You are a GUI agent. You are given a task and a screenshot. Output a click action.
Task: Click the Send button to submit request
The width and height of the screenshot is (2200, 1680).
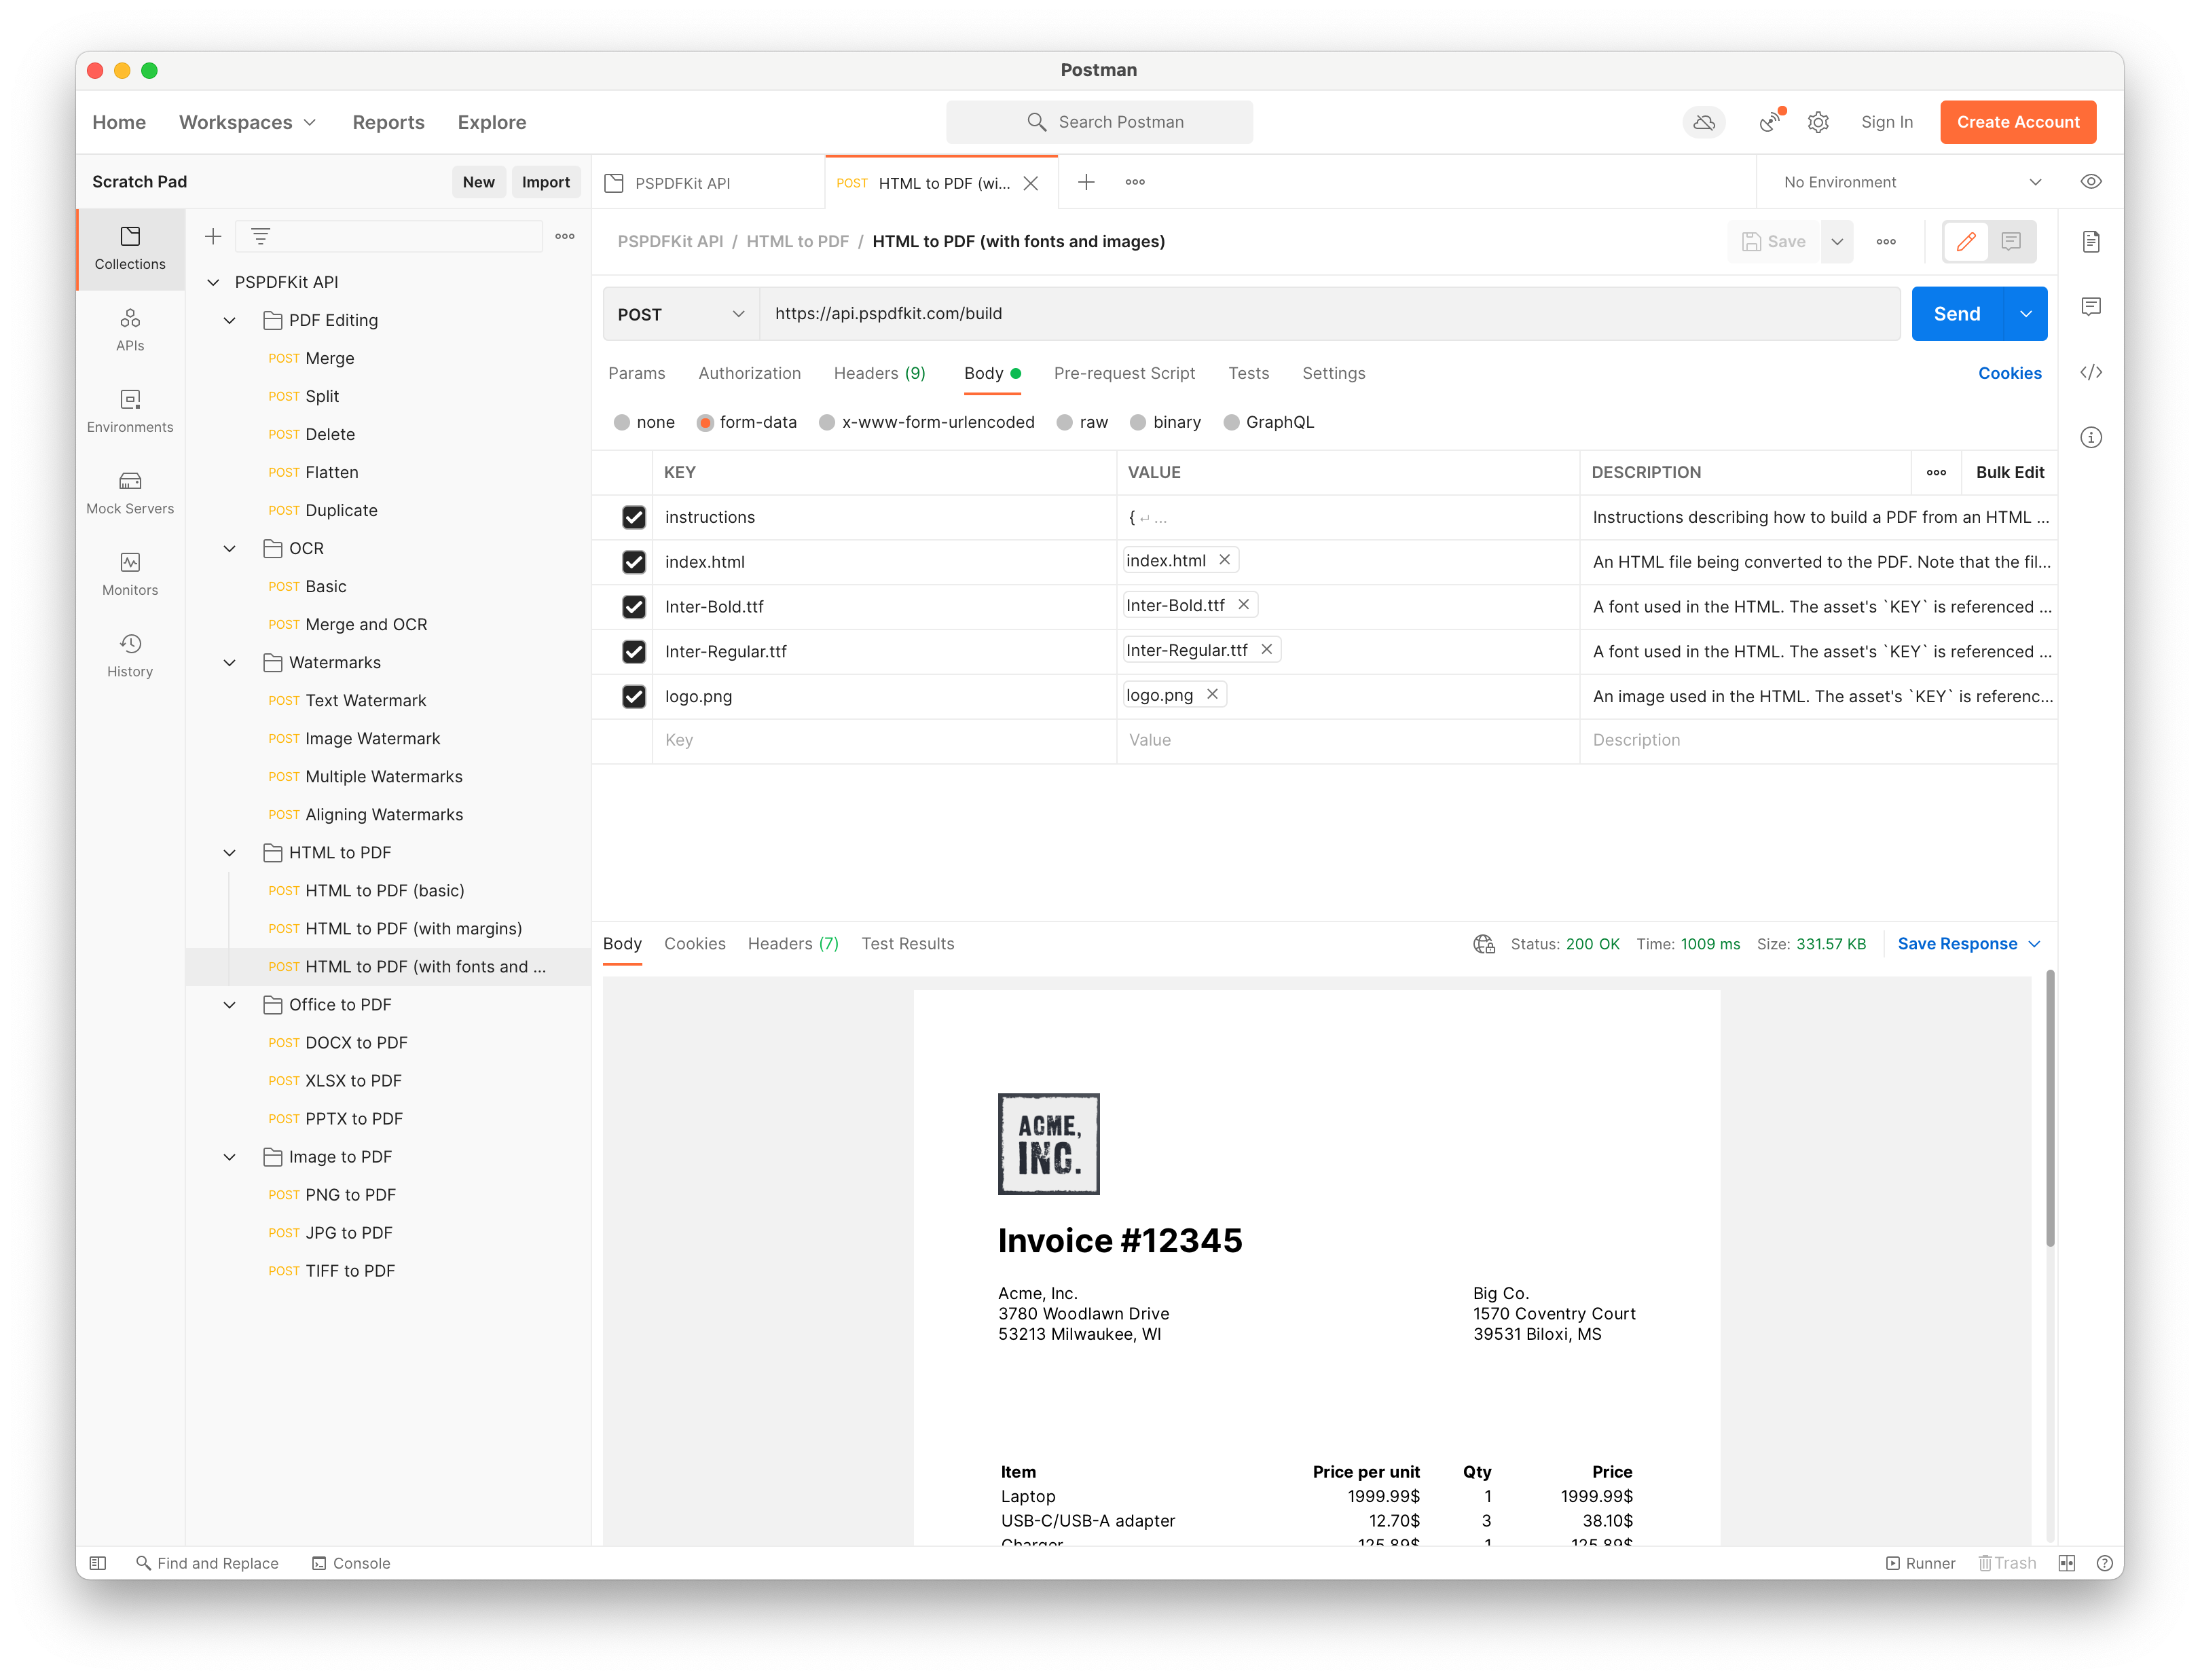[x=1955, y=314]
